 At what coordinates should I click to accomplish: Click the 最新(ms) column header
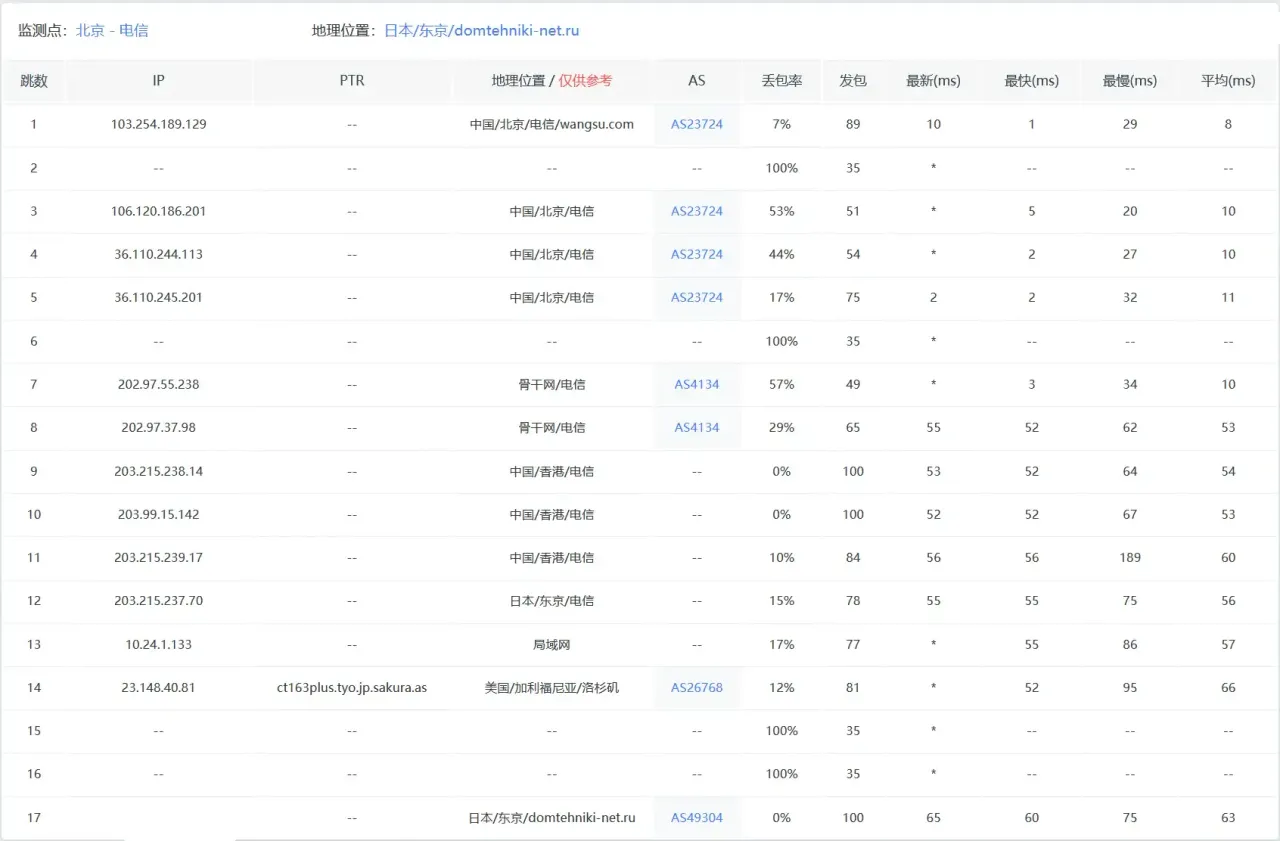click(933, 81)
